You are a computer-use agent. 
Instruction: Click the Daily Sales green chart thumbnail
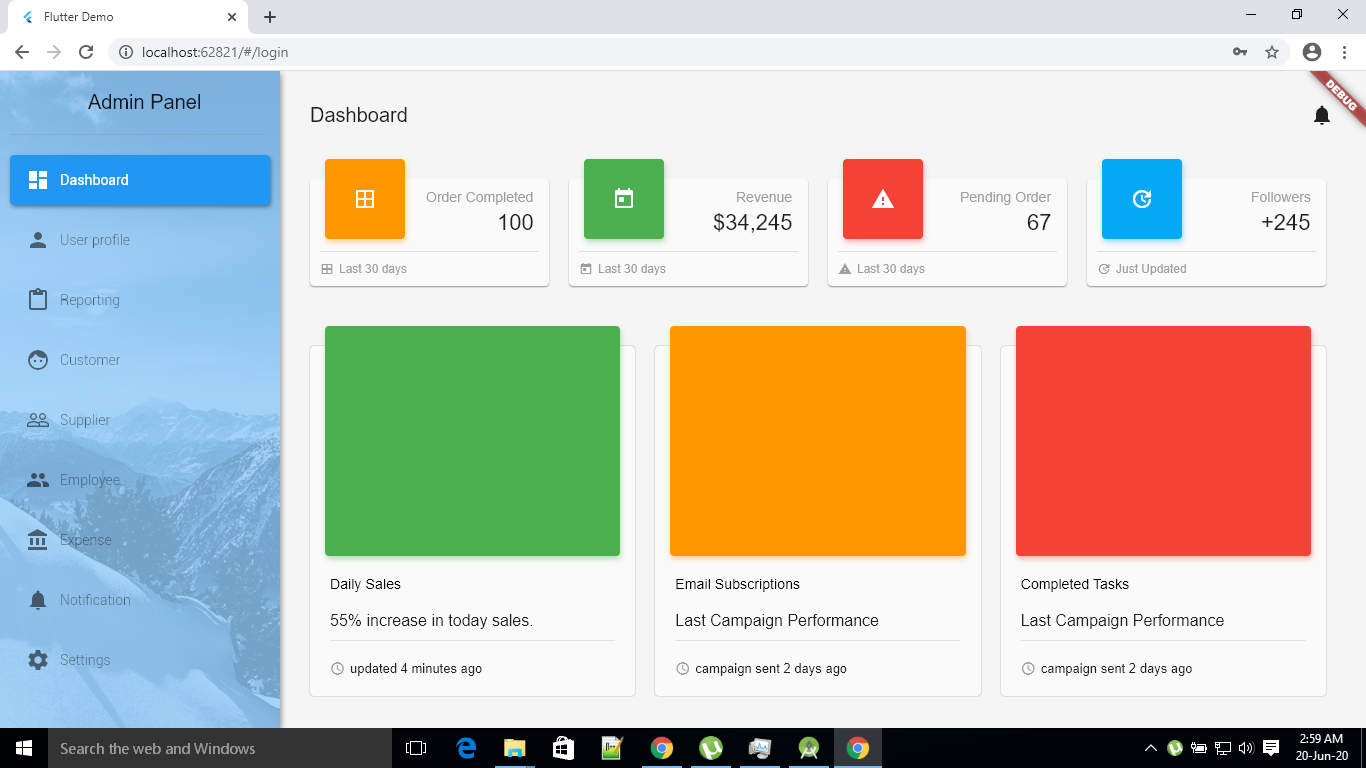pyautogui.click(x=472, y=441)
